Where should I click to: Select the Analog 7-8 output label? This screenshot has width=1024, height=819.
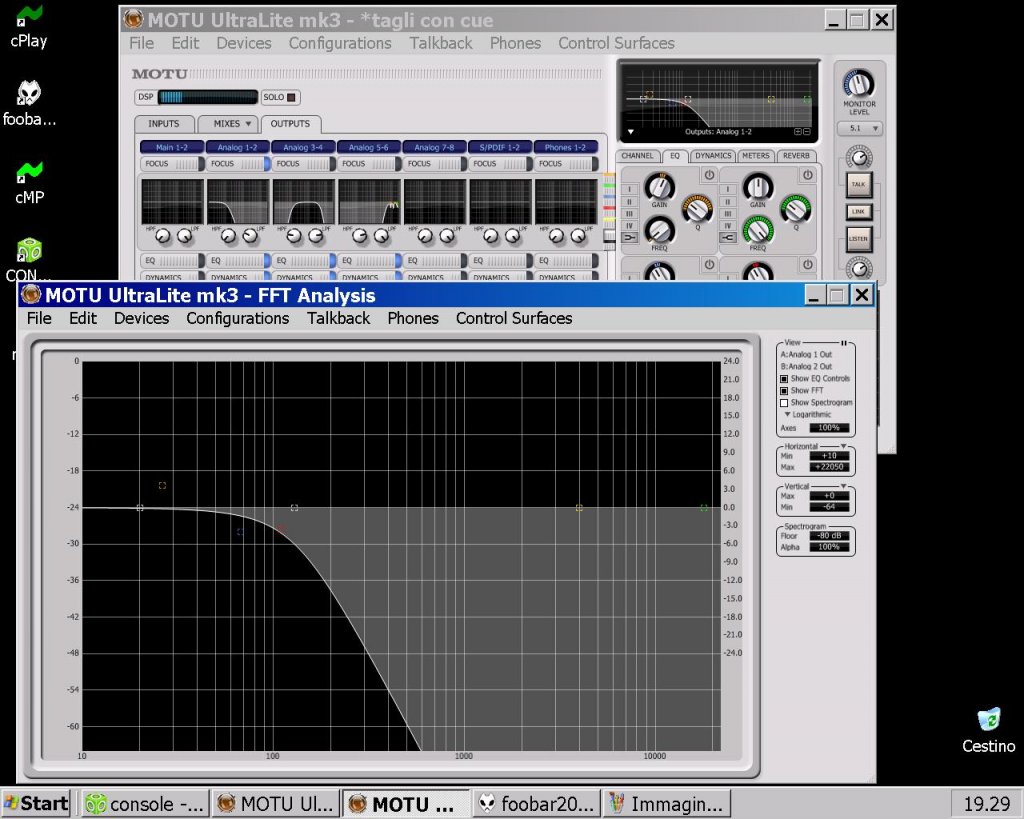click(x=435, y=148)
